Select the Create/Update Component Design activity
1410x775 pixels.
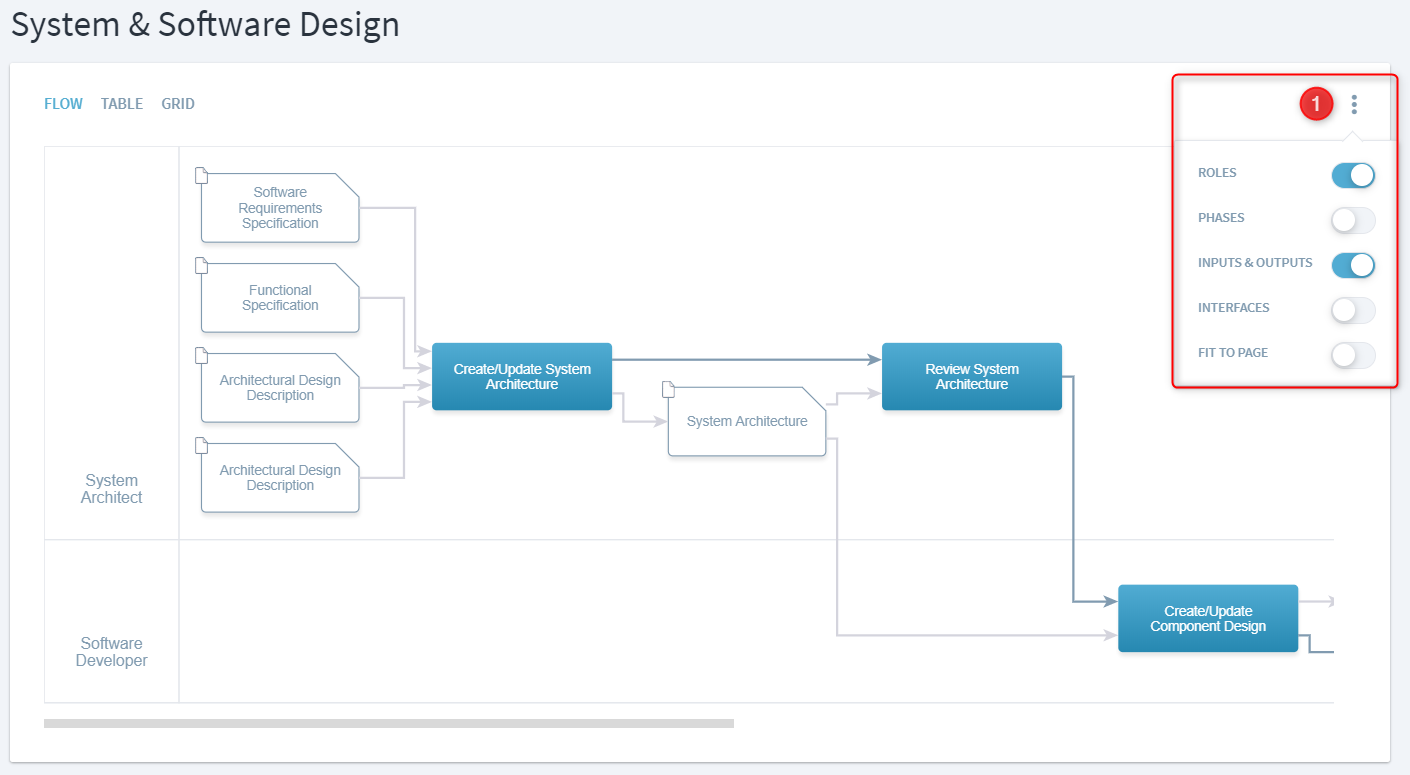[1207, 619]
